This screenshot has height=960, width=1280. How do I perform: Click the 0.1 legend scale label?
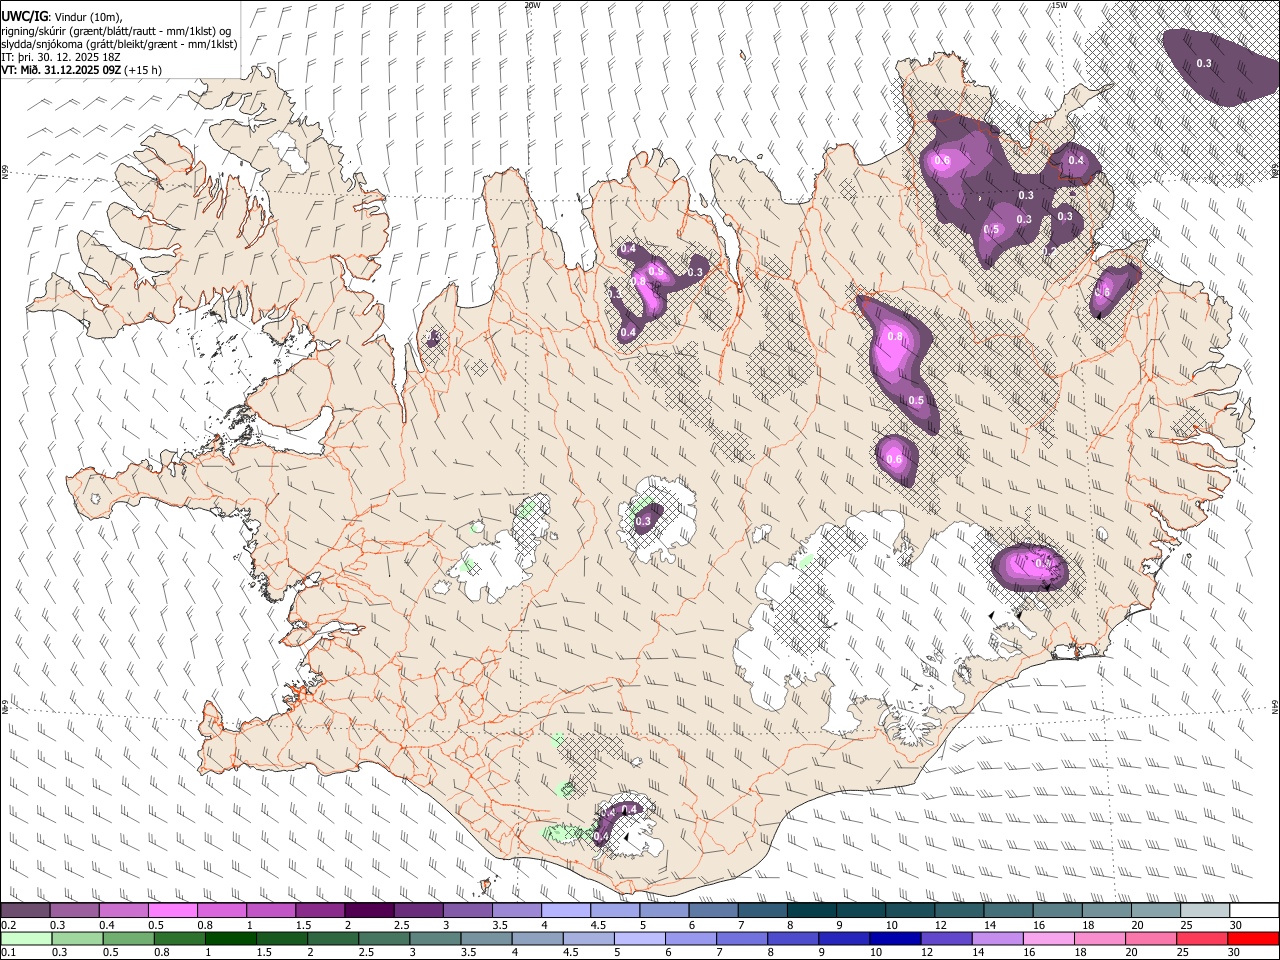[8, 952]
